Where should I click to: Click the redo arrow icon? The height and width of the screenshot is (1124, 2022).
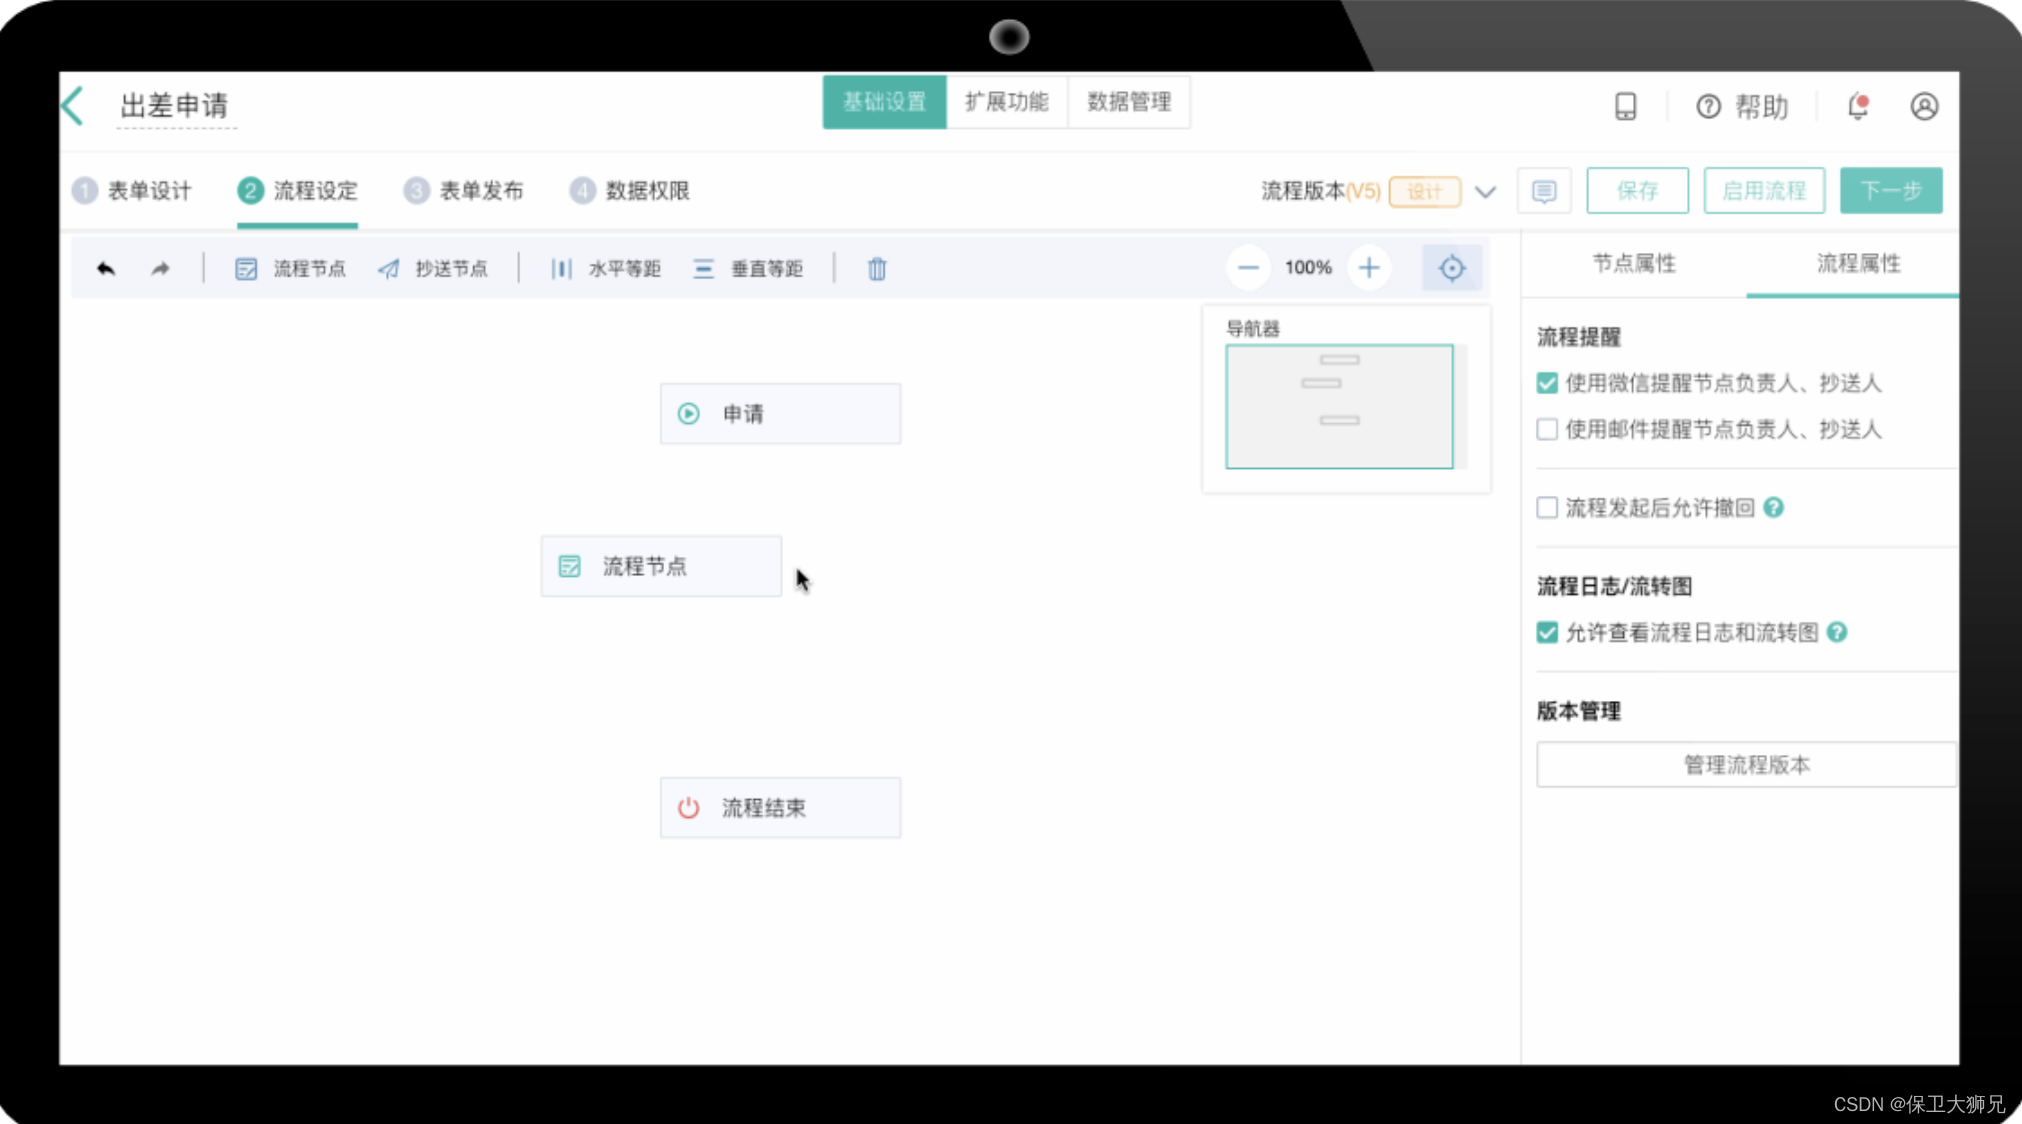tap(160, 268)
